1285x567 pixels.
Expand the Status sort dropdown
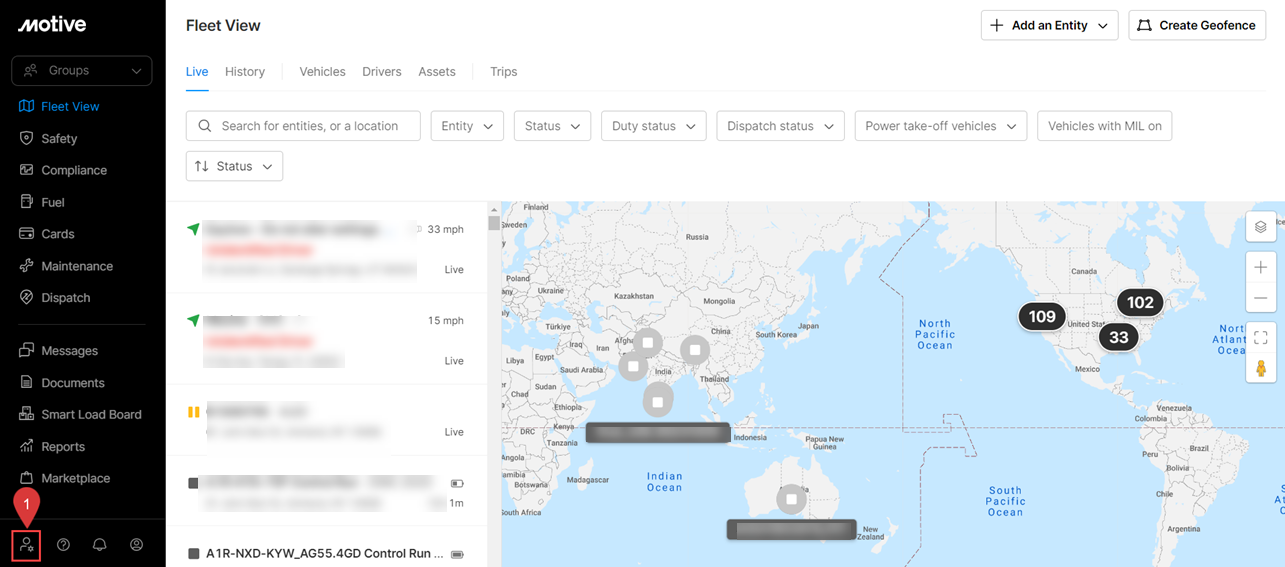pos(234,166)
